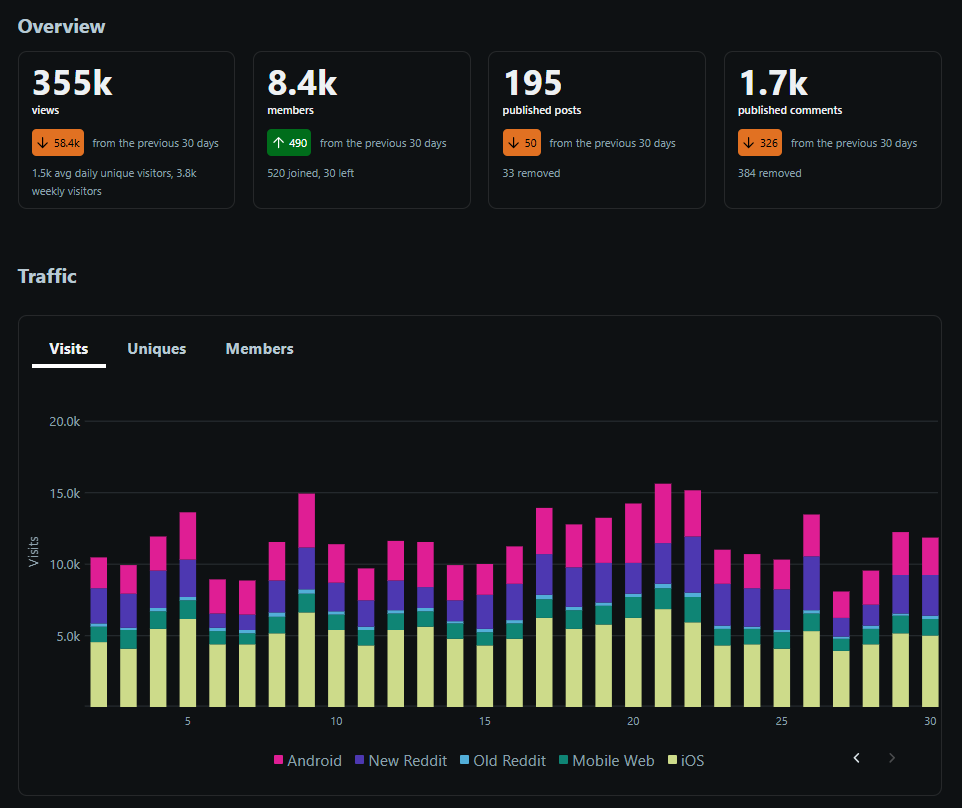Hide the iOS legend series
The image size is (962, 808).
[686, 761]
